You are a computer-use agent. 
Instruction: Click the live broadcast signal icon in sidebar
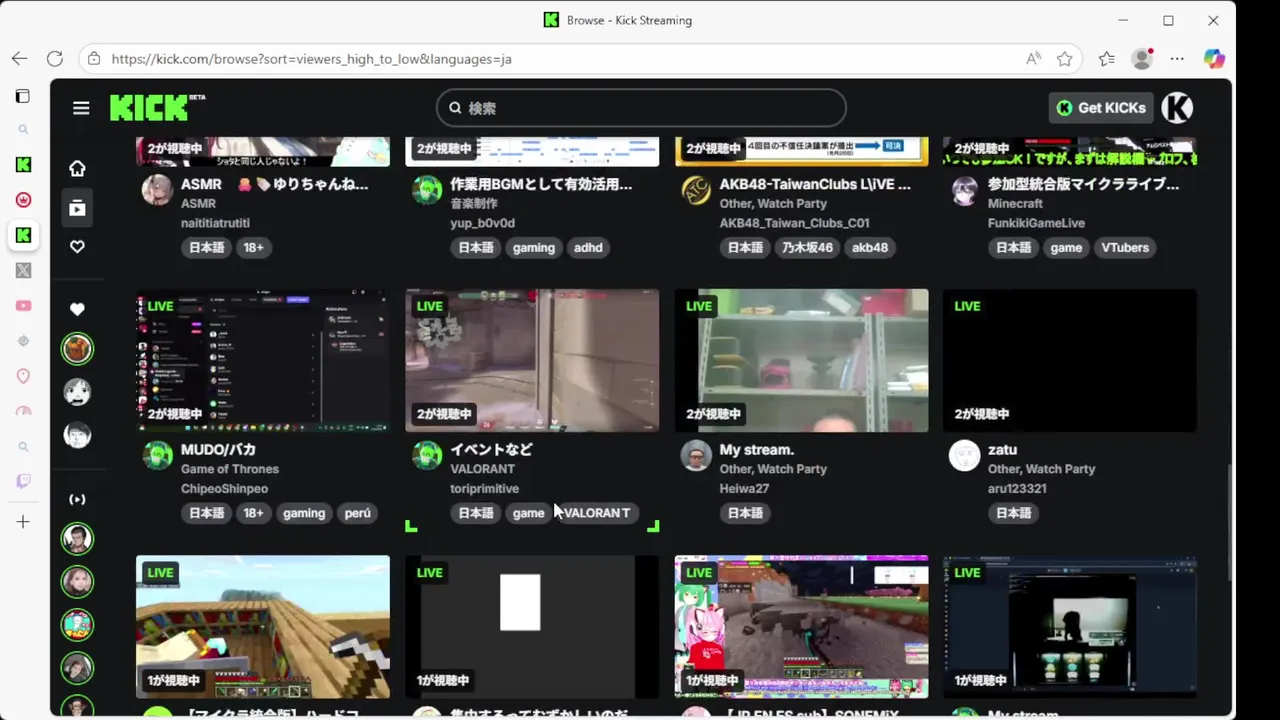click(x=77, y=499)
